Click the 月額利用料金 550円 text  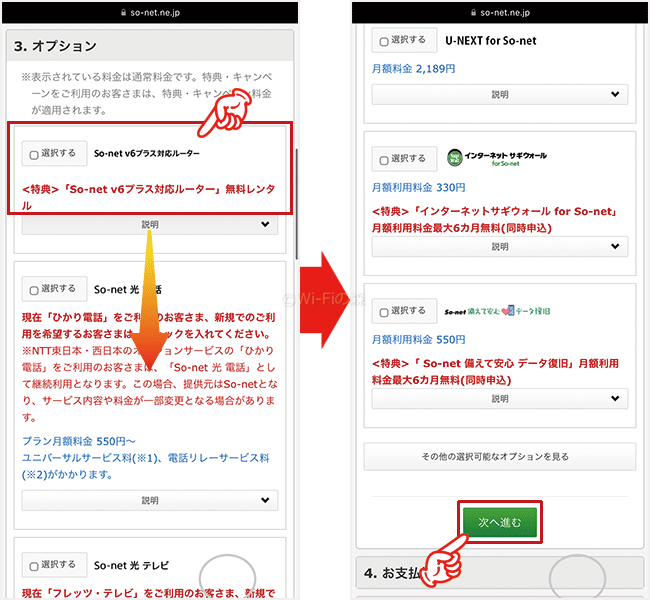(418, 340)
